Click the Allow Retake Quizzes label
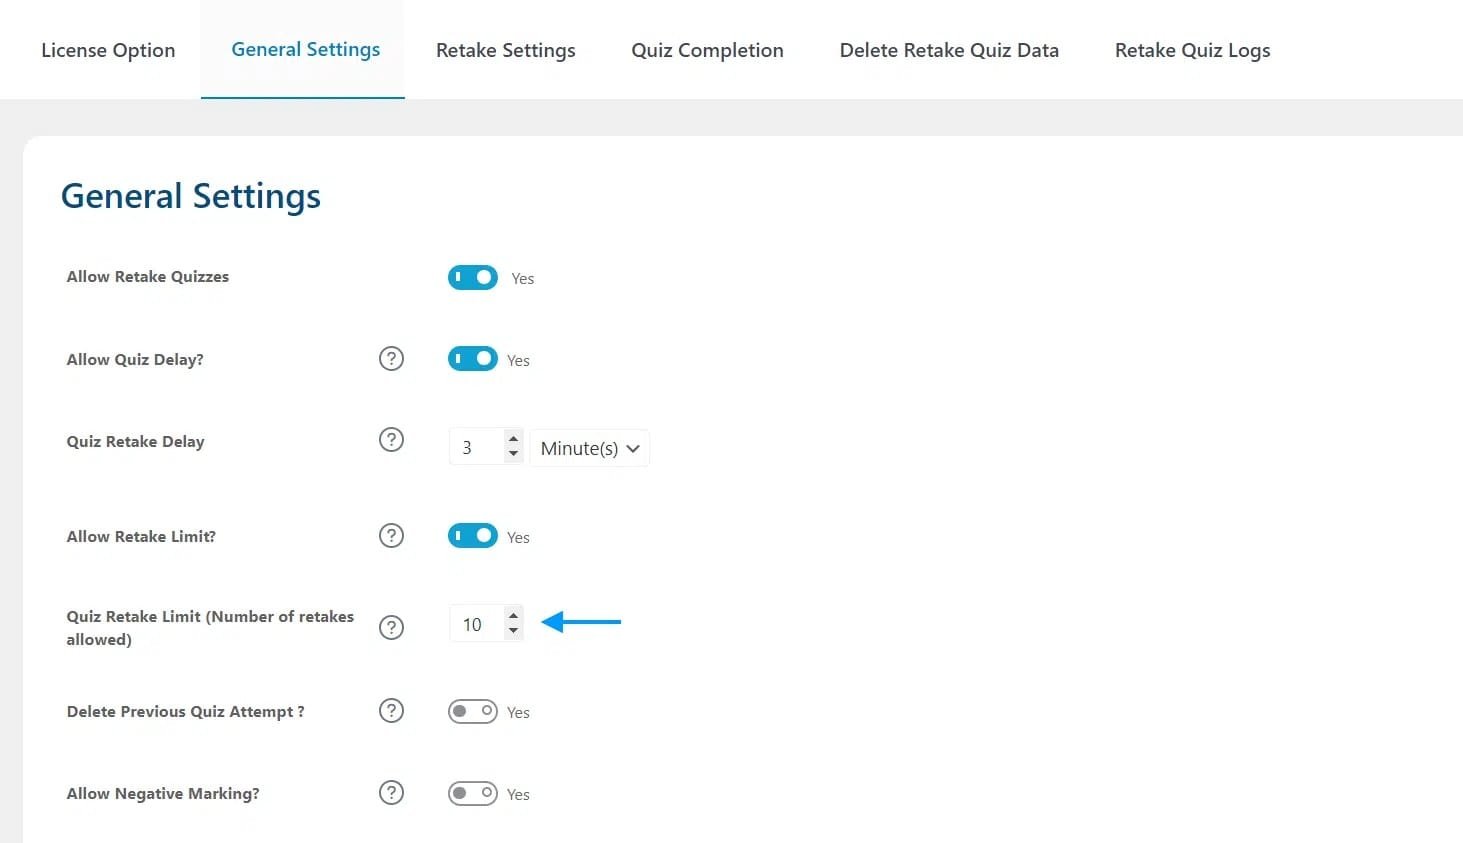This screenshot has height=843, width=1463. click(x=148, y=276)
